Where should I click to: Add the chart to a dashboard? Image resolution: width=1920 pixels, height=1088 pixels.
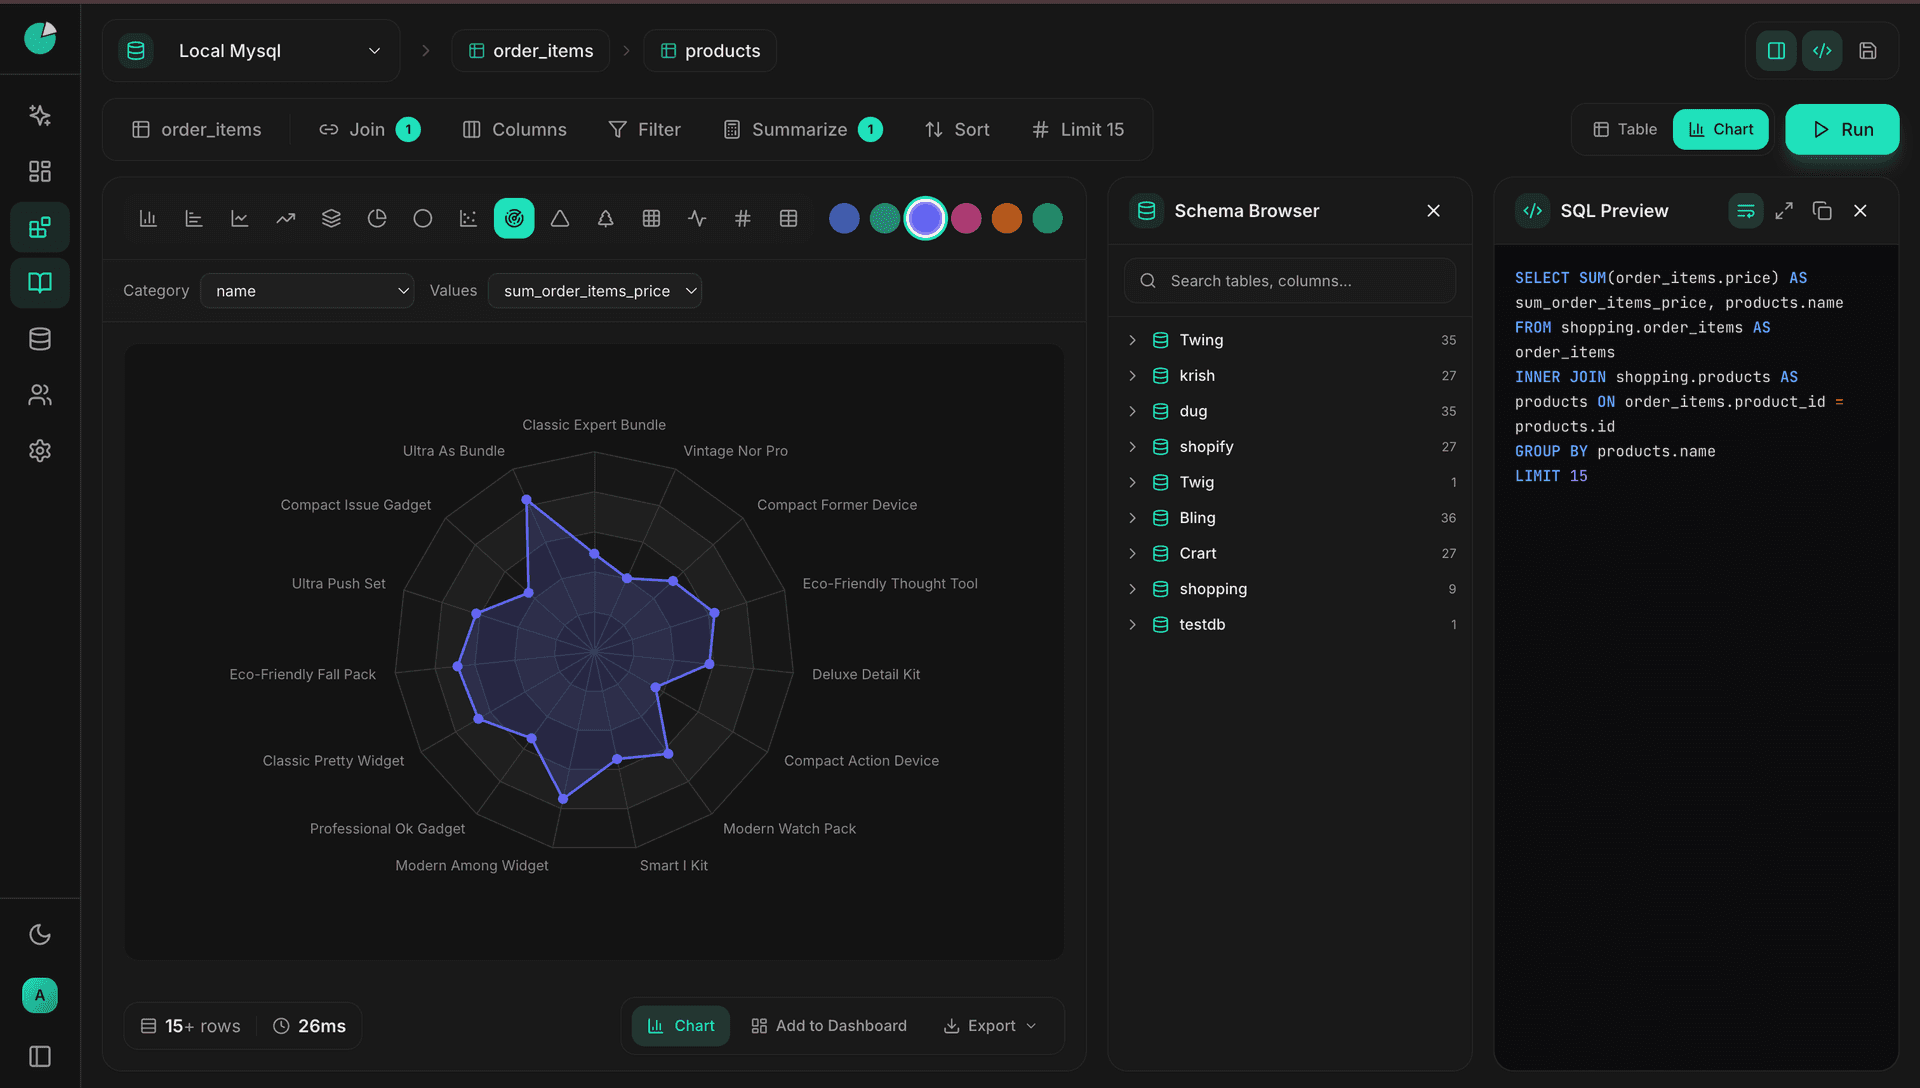(828, 1025)
